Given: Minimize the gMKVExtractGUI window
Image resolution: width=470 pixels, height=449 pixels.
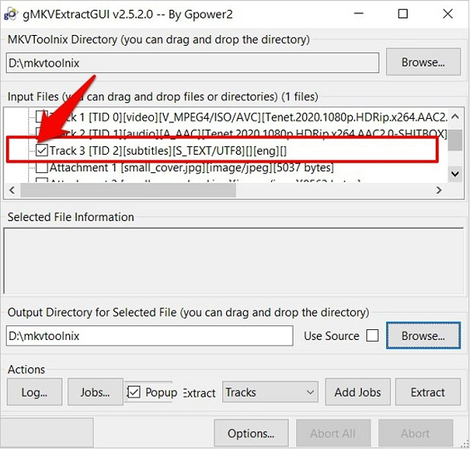Looking at the screenshot, I should [x=359, y=14].
